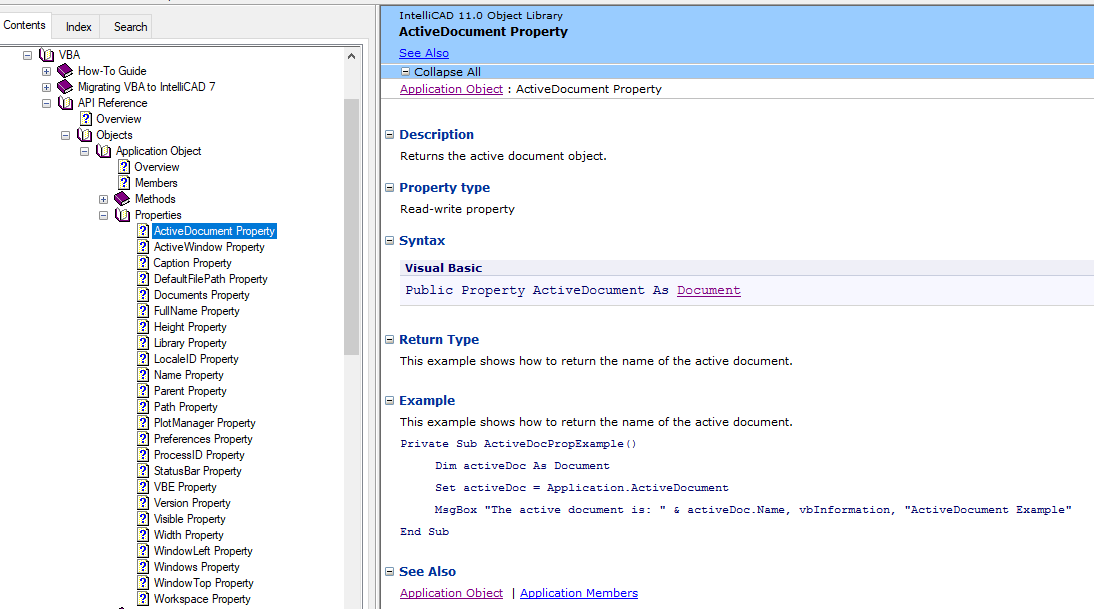Click the PlotManager Property topic icon
Image resolution: width=1094 pixels, height=609 pixels.
[143, 423]
